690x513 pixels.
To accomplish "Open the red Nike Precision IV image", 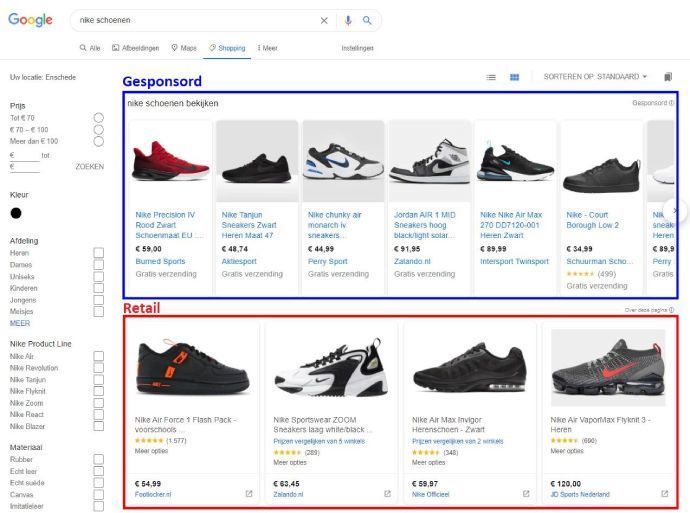I will [171, 161].
